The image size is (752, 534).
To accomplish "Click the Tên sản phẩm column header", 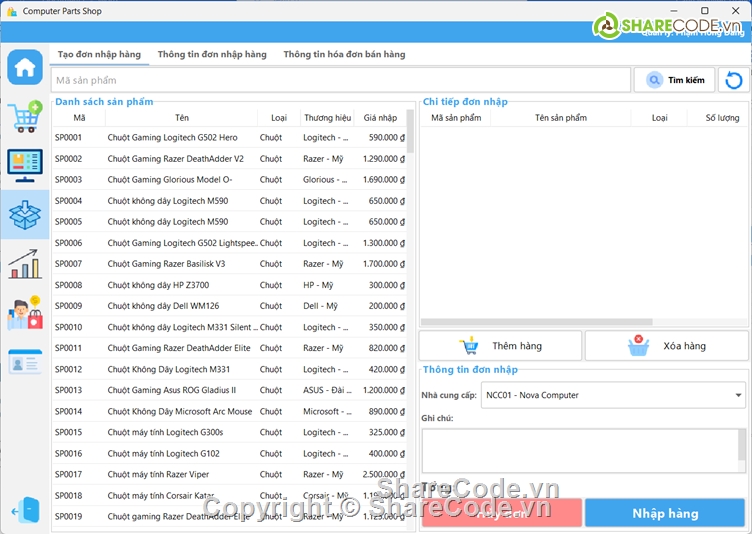I will pyautogui.click(x=561, y=118).
